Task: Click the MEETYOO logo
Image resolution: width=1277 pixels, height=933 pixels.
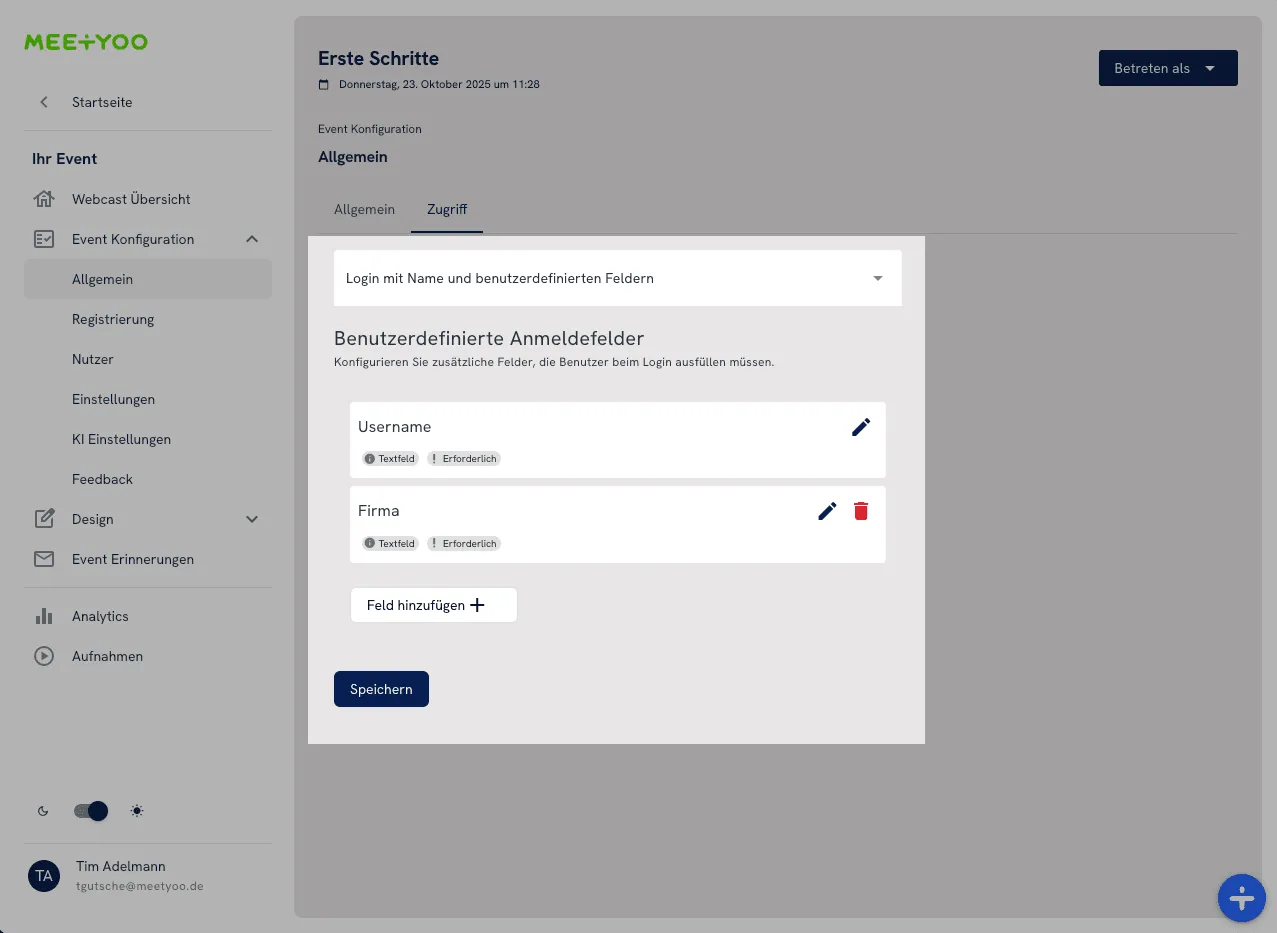Action: tap(86, 42)
